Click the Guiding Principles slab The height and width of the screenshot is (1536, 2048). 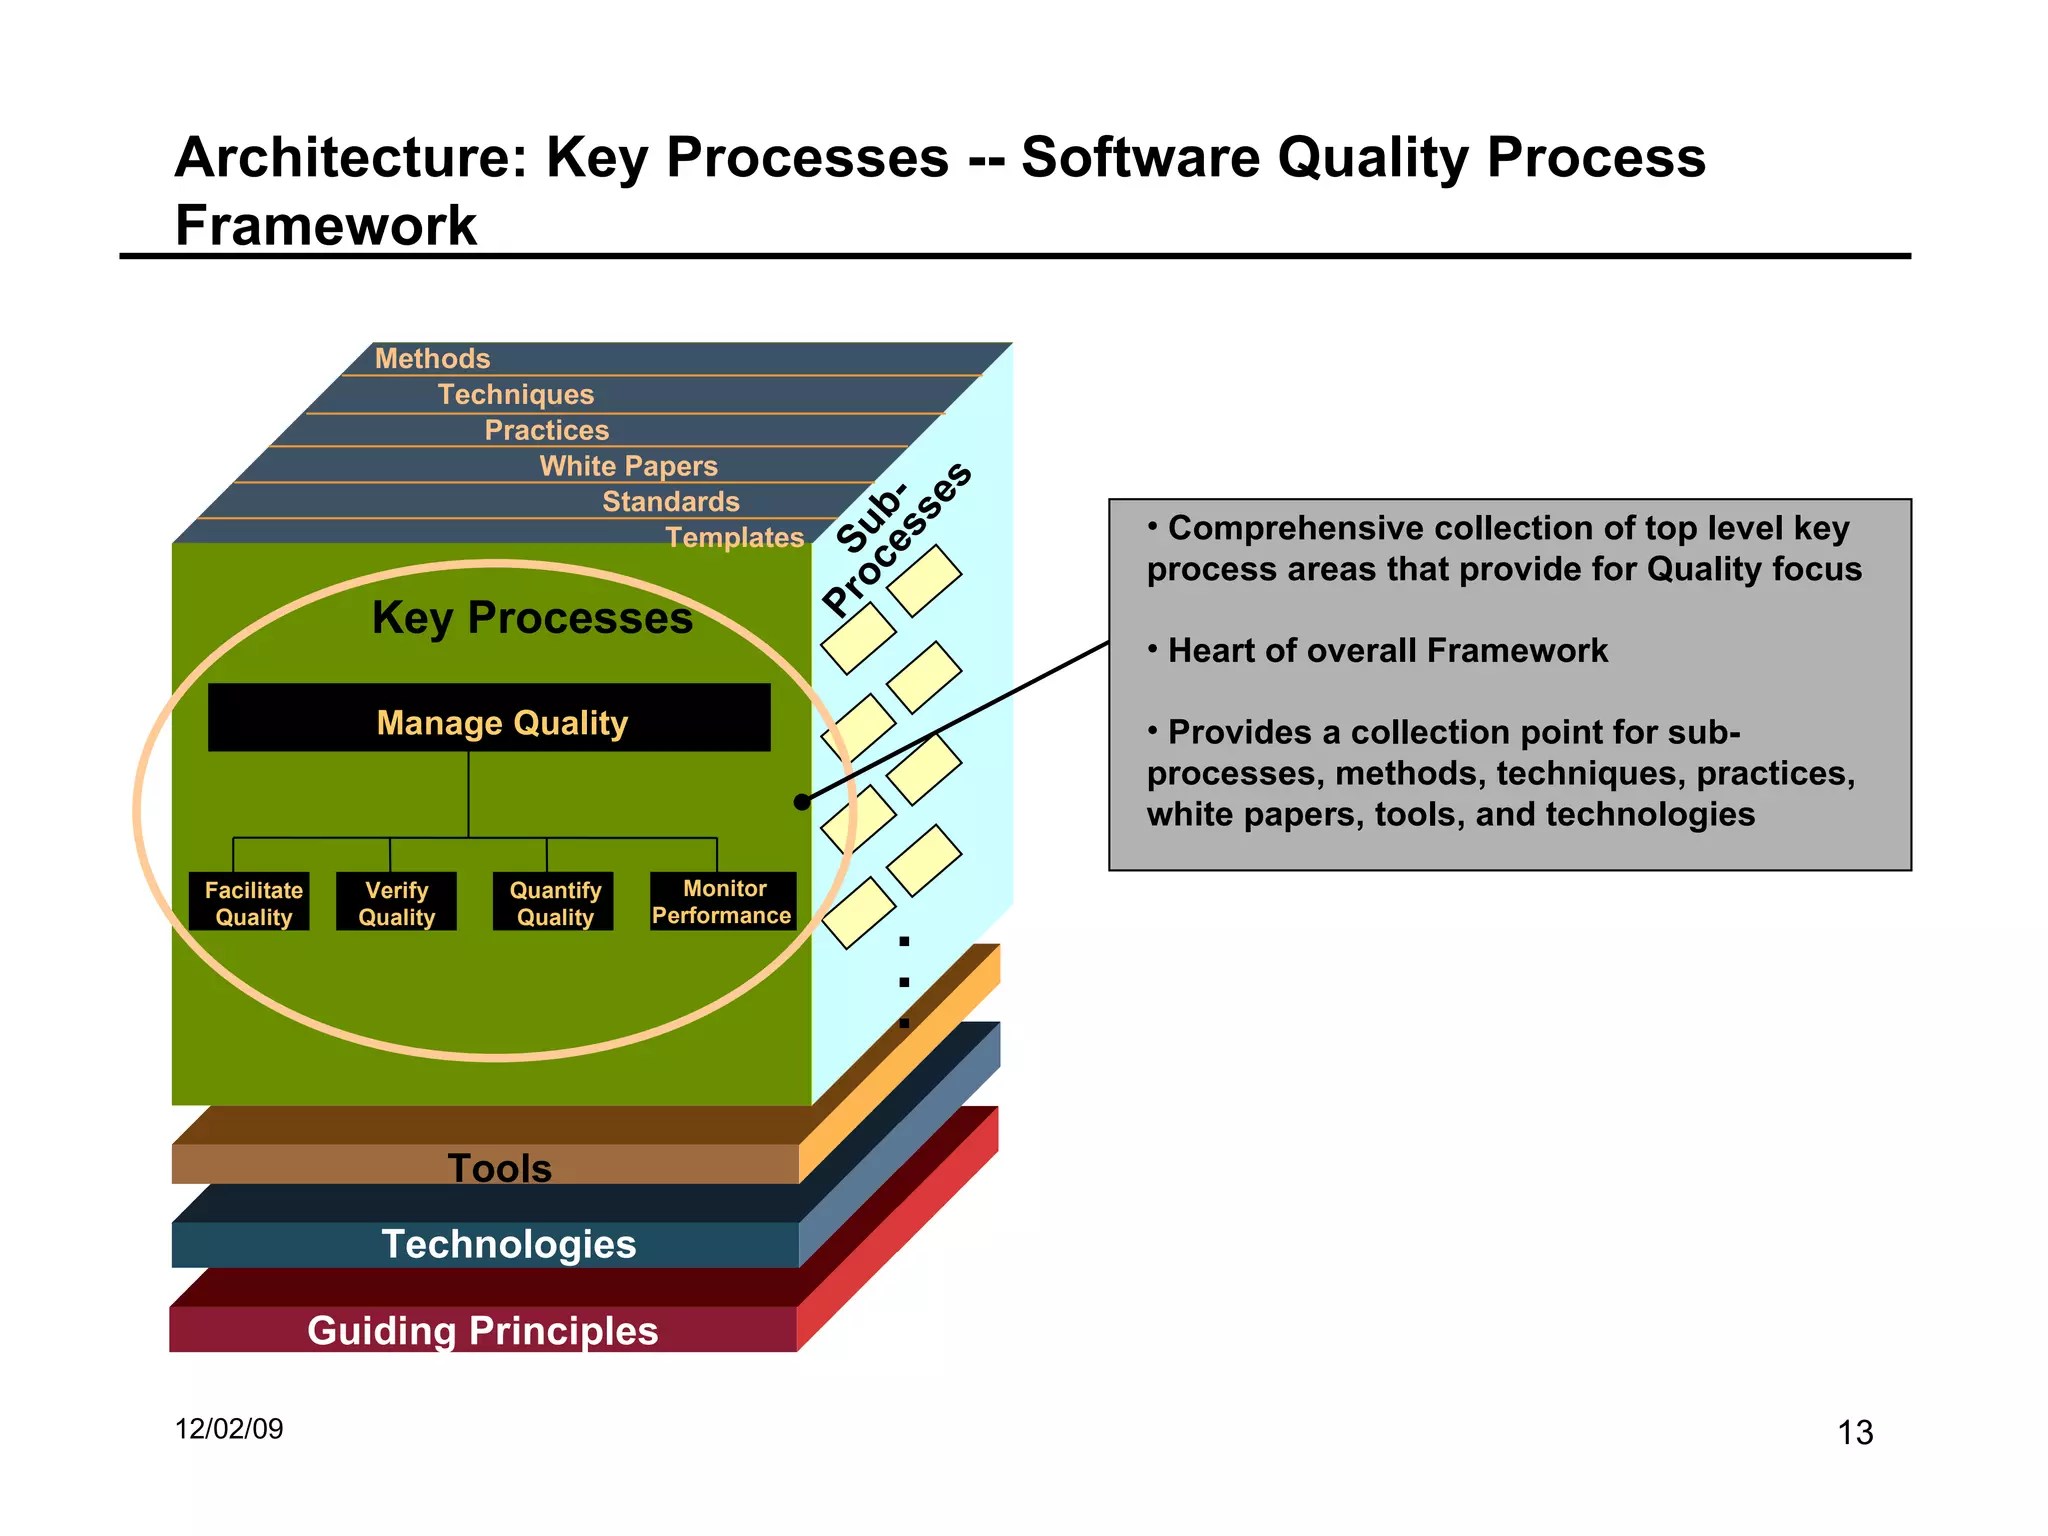pyautogui.click(x=482, y=1330)
